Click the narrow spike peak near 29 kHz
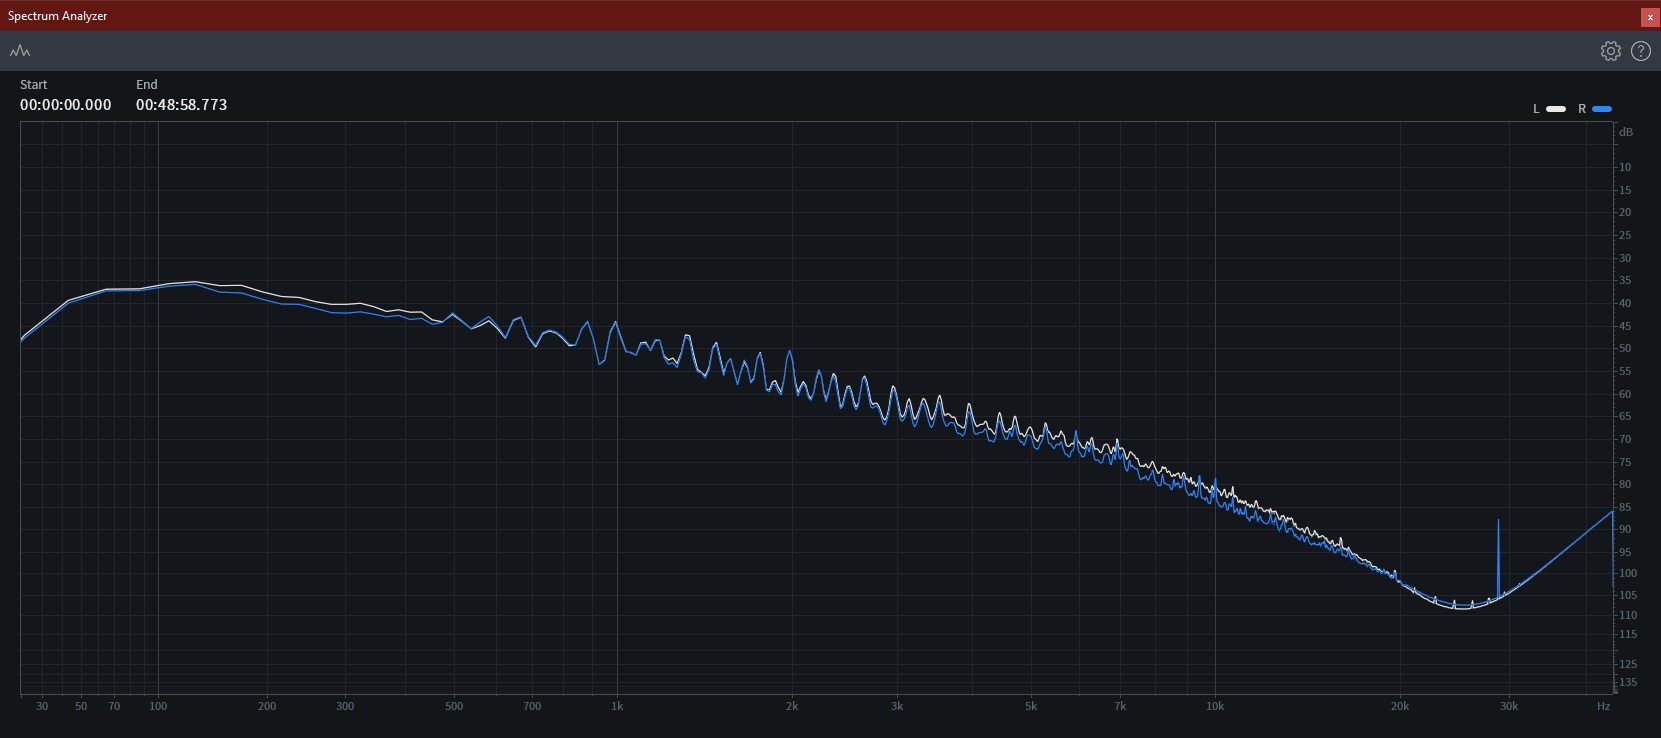Viewport: 1661px width, 738px height. [x=1498, y=521]
